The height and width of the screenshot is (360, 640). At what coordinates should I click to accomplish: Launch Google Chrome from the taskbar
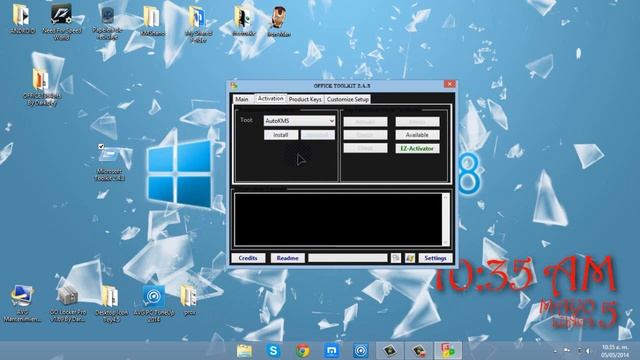[x=302, y=351]
